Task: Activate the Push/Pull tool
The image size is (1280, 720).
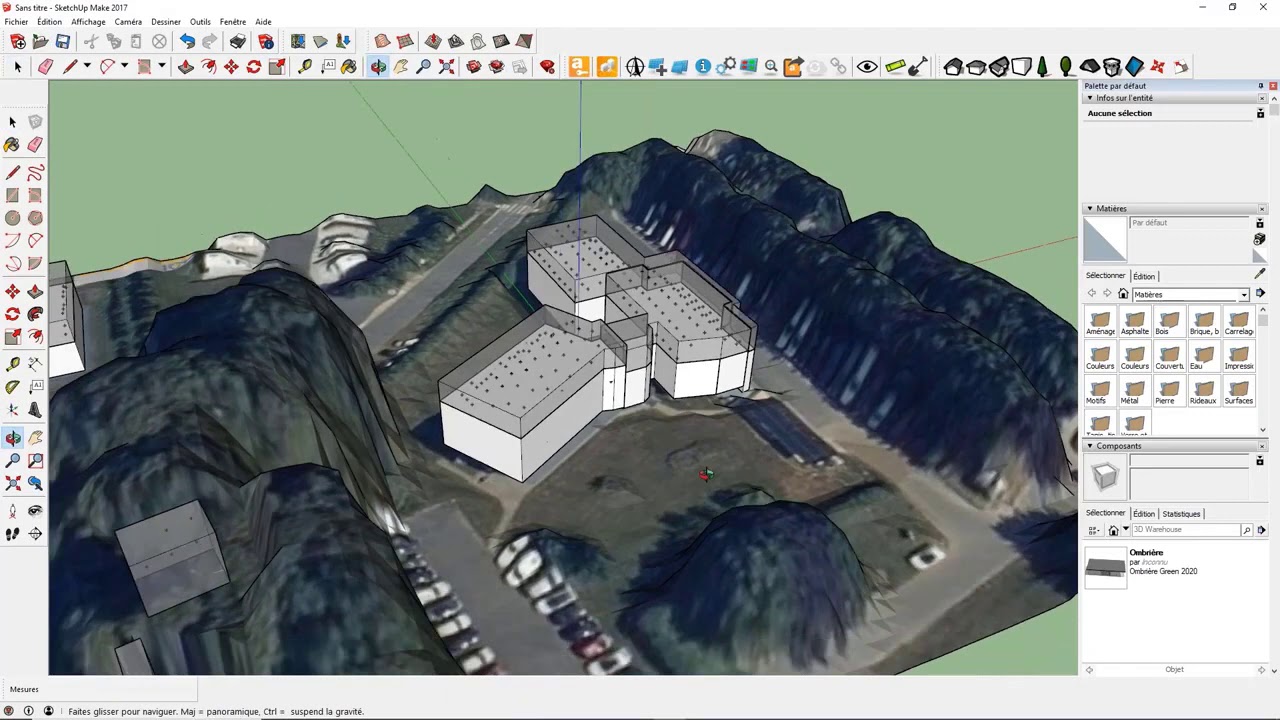Action: coord(186,67)
